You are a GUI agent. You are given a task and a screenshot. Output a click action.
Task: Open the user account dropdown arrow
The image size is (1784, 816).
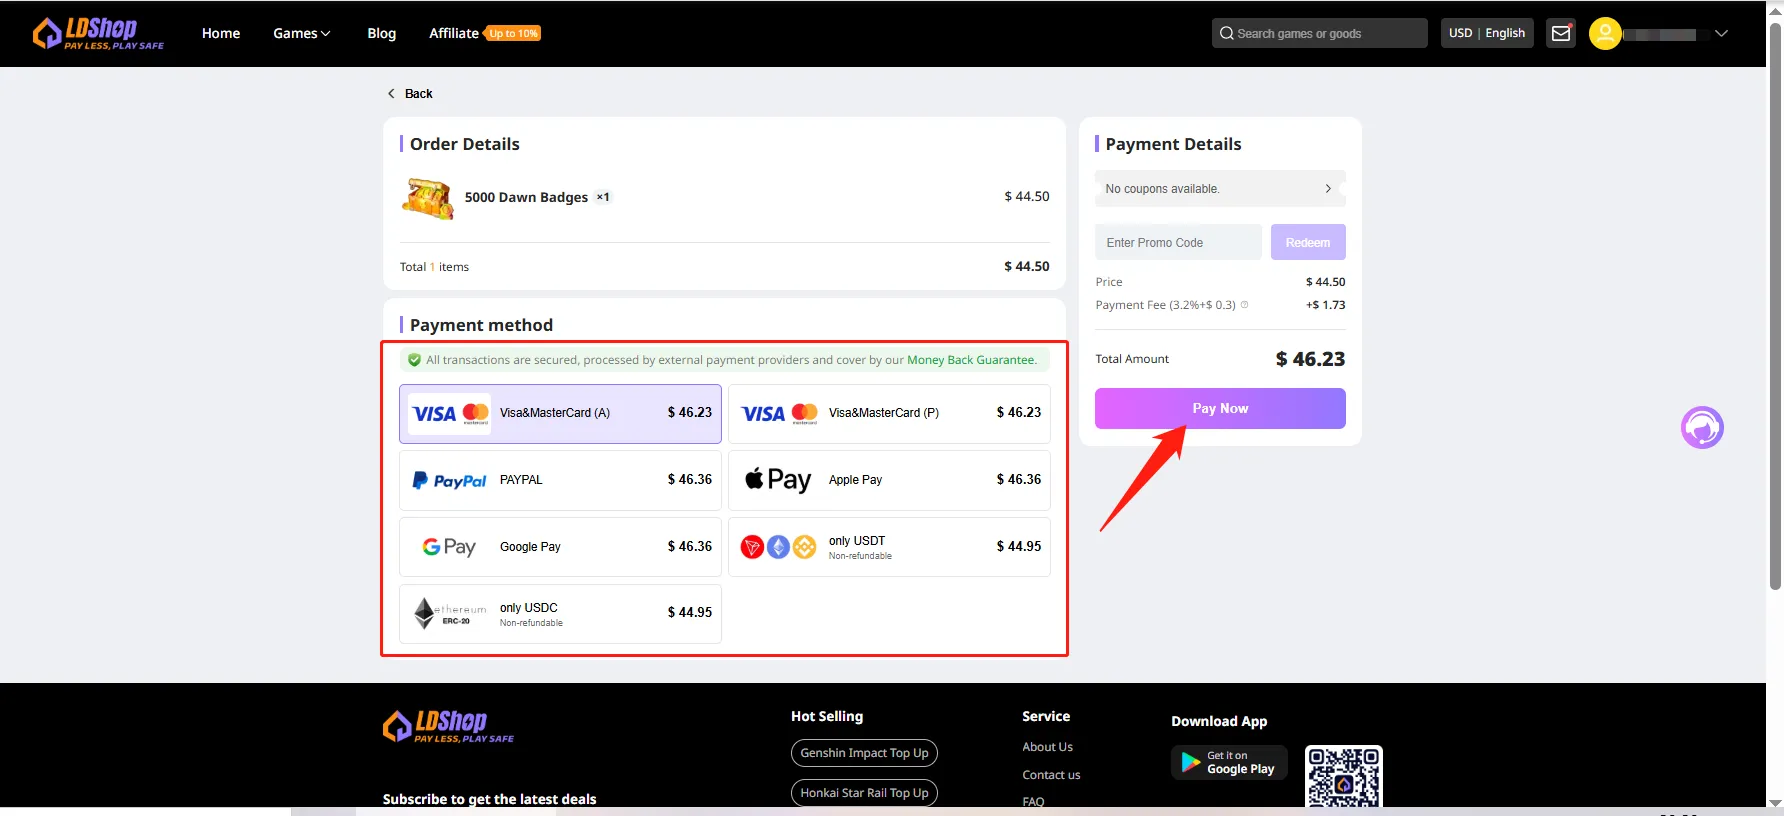point(1721,33)
